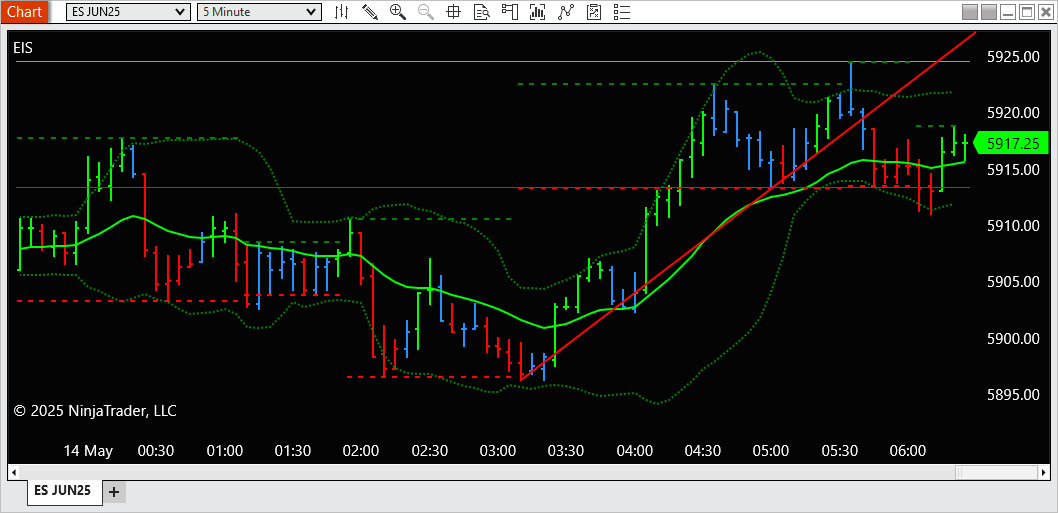Click the 5900.00 price axis label
The width and height of the screenshot is (1058, 513).
(1013, 338)
